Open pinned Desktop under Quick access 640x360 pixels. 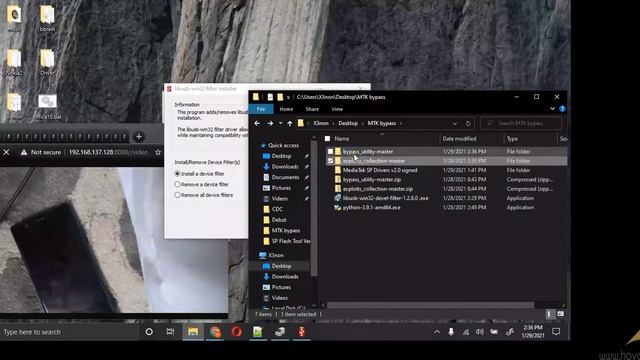click(281, 156)
